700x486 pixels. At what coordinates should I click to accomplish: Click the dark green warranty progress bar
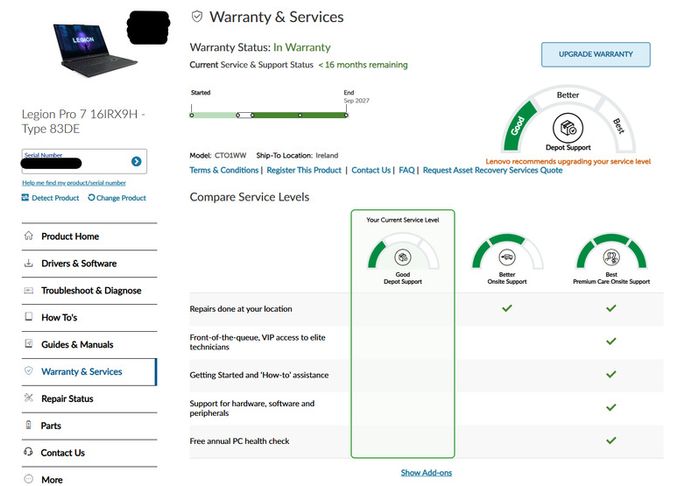[x=299, y=115]
